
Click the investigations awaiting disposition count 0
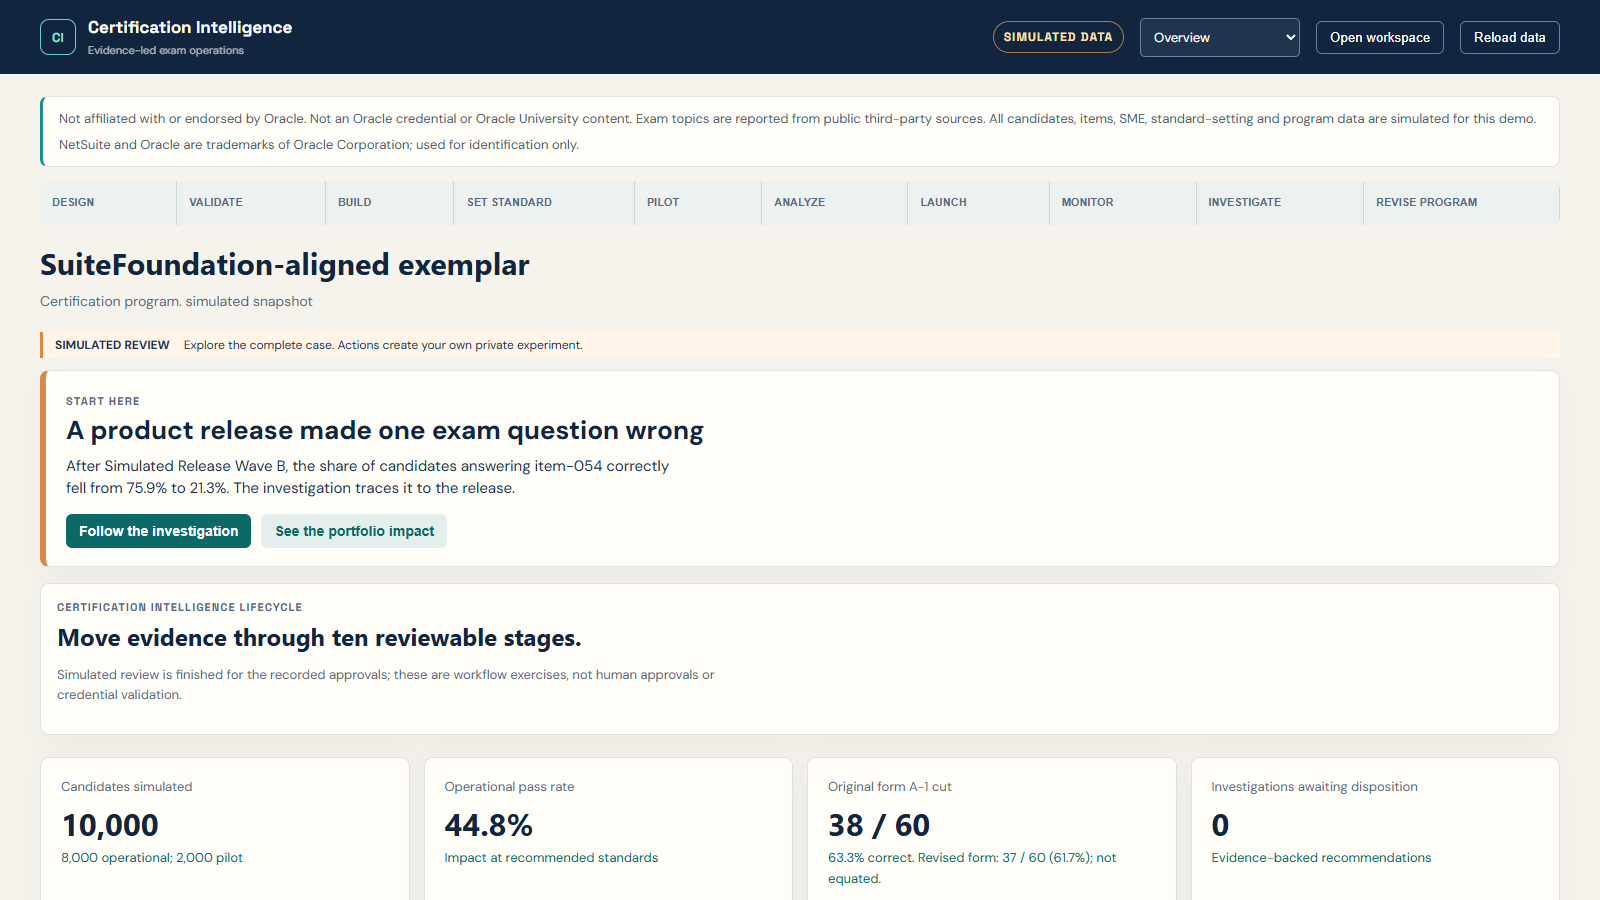(1220, 825)
